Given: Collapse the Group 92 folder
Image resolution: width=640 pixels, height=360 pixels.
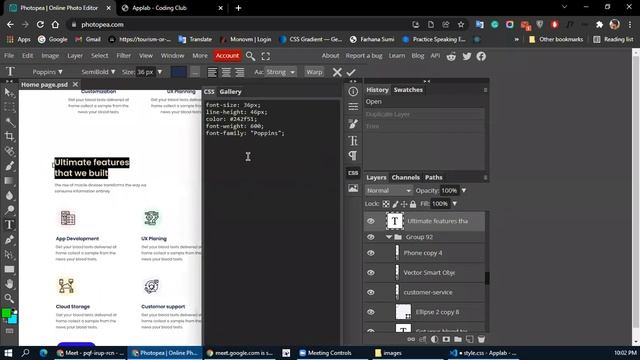Looking at the screenshot, I should pyautogui.click(x=389, y=237).
